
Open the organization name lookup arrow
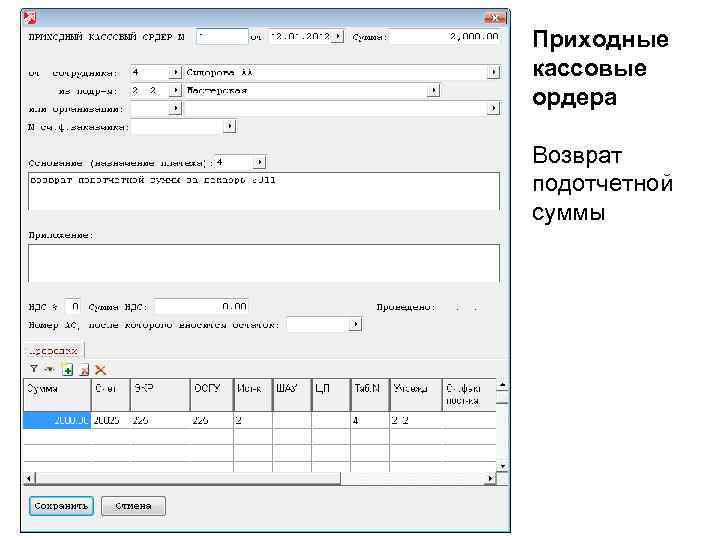(x=494, y=108)
